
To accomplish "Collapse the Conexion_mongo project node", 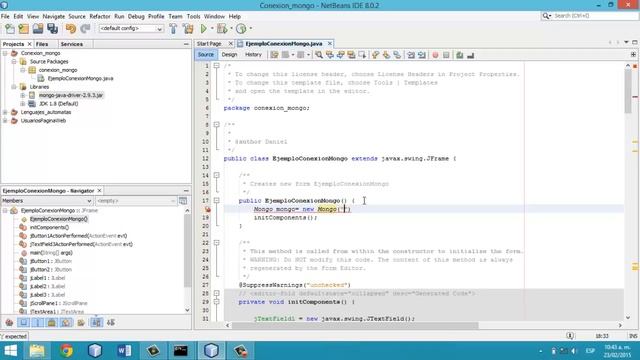I will tap(5, 53).
